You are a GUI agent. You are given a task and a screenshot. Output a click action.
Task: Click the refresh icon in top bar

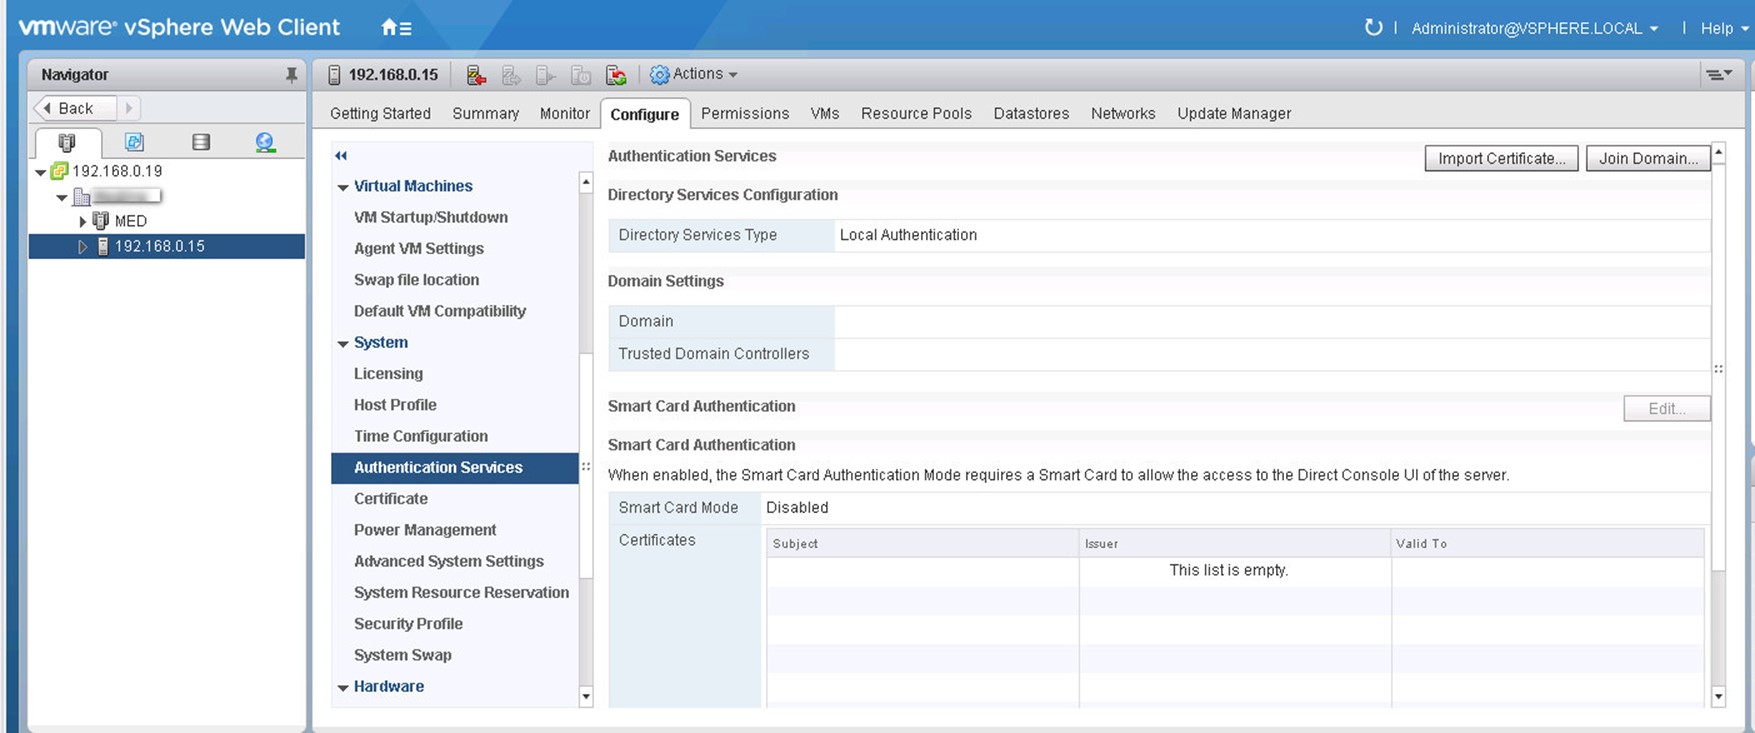[x=1373, y=28]
